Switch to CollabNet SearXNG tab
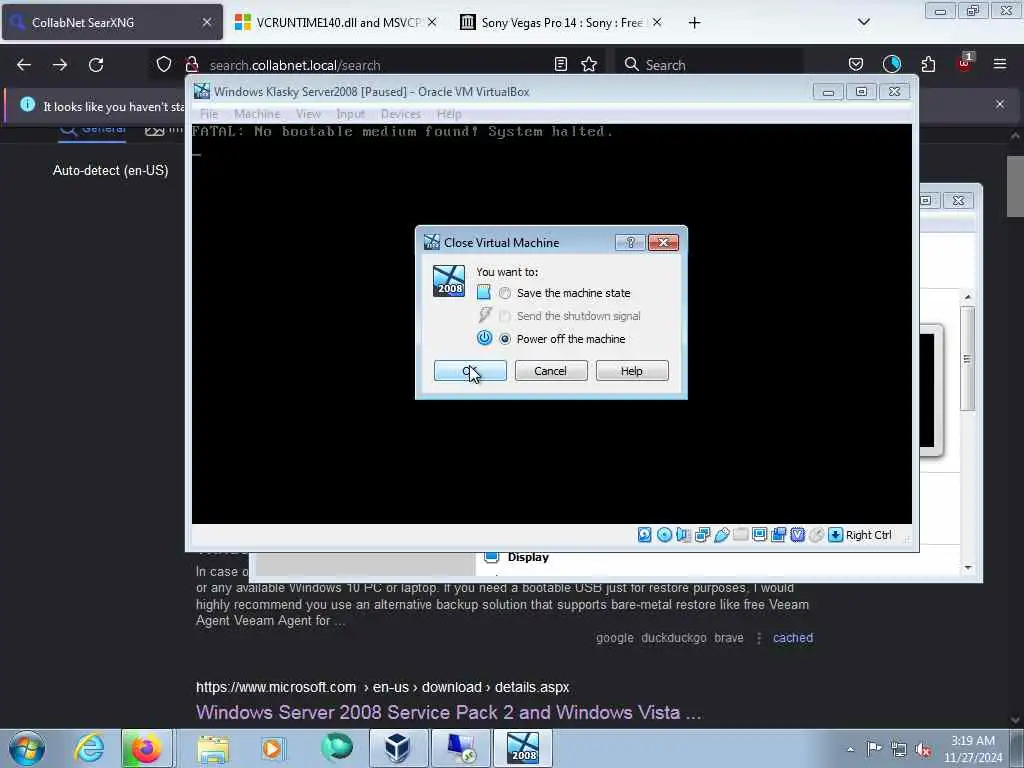The image size is (1024, 768). pyautogui.click(x=111, y=22)
